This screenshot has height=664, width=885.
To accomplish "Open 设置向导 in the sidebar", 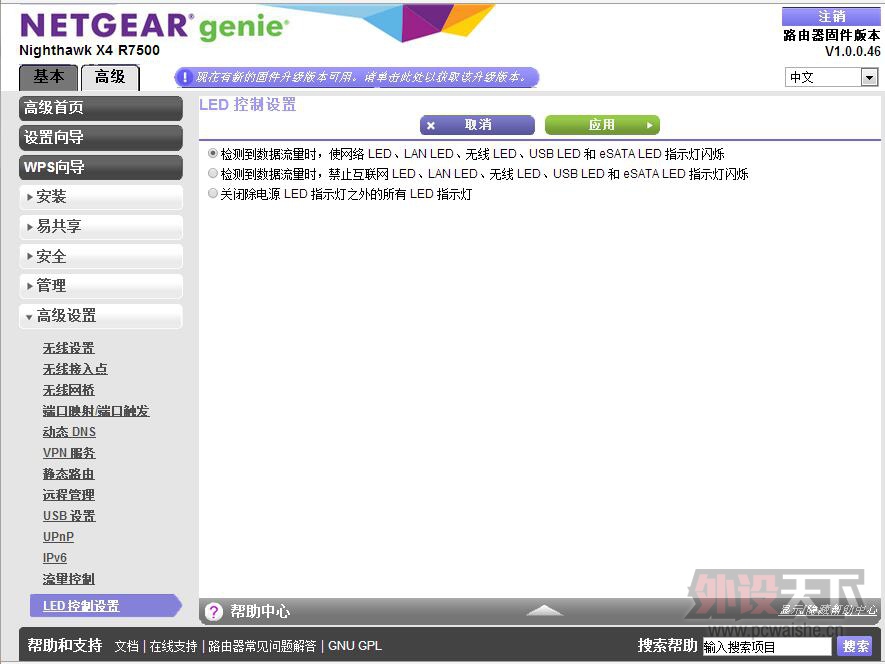I will pyautogui.click(x=101, y=138).
